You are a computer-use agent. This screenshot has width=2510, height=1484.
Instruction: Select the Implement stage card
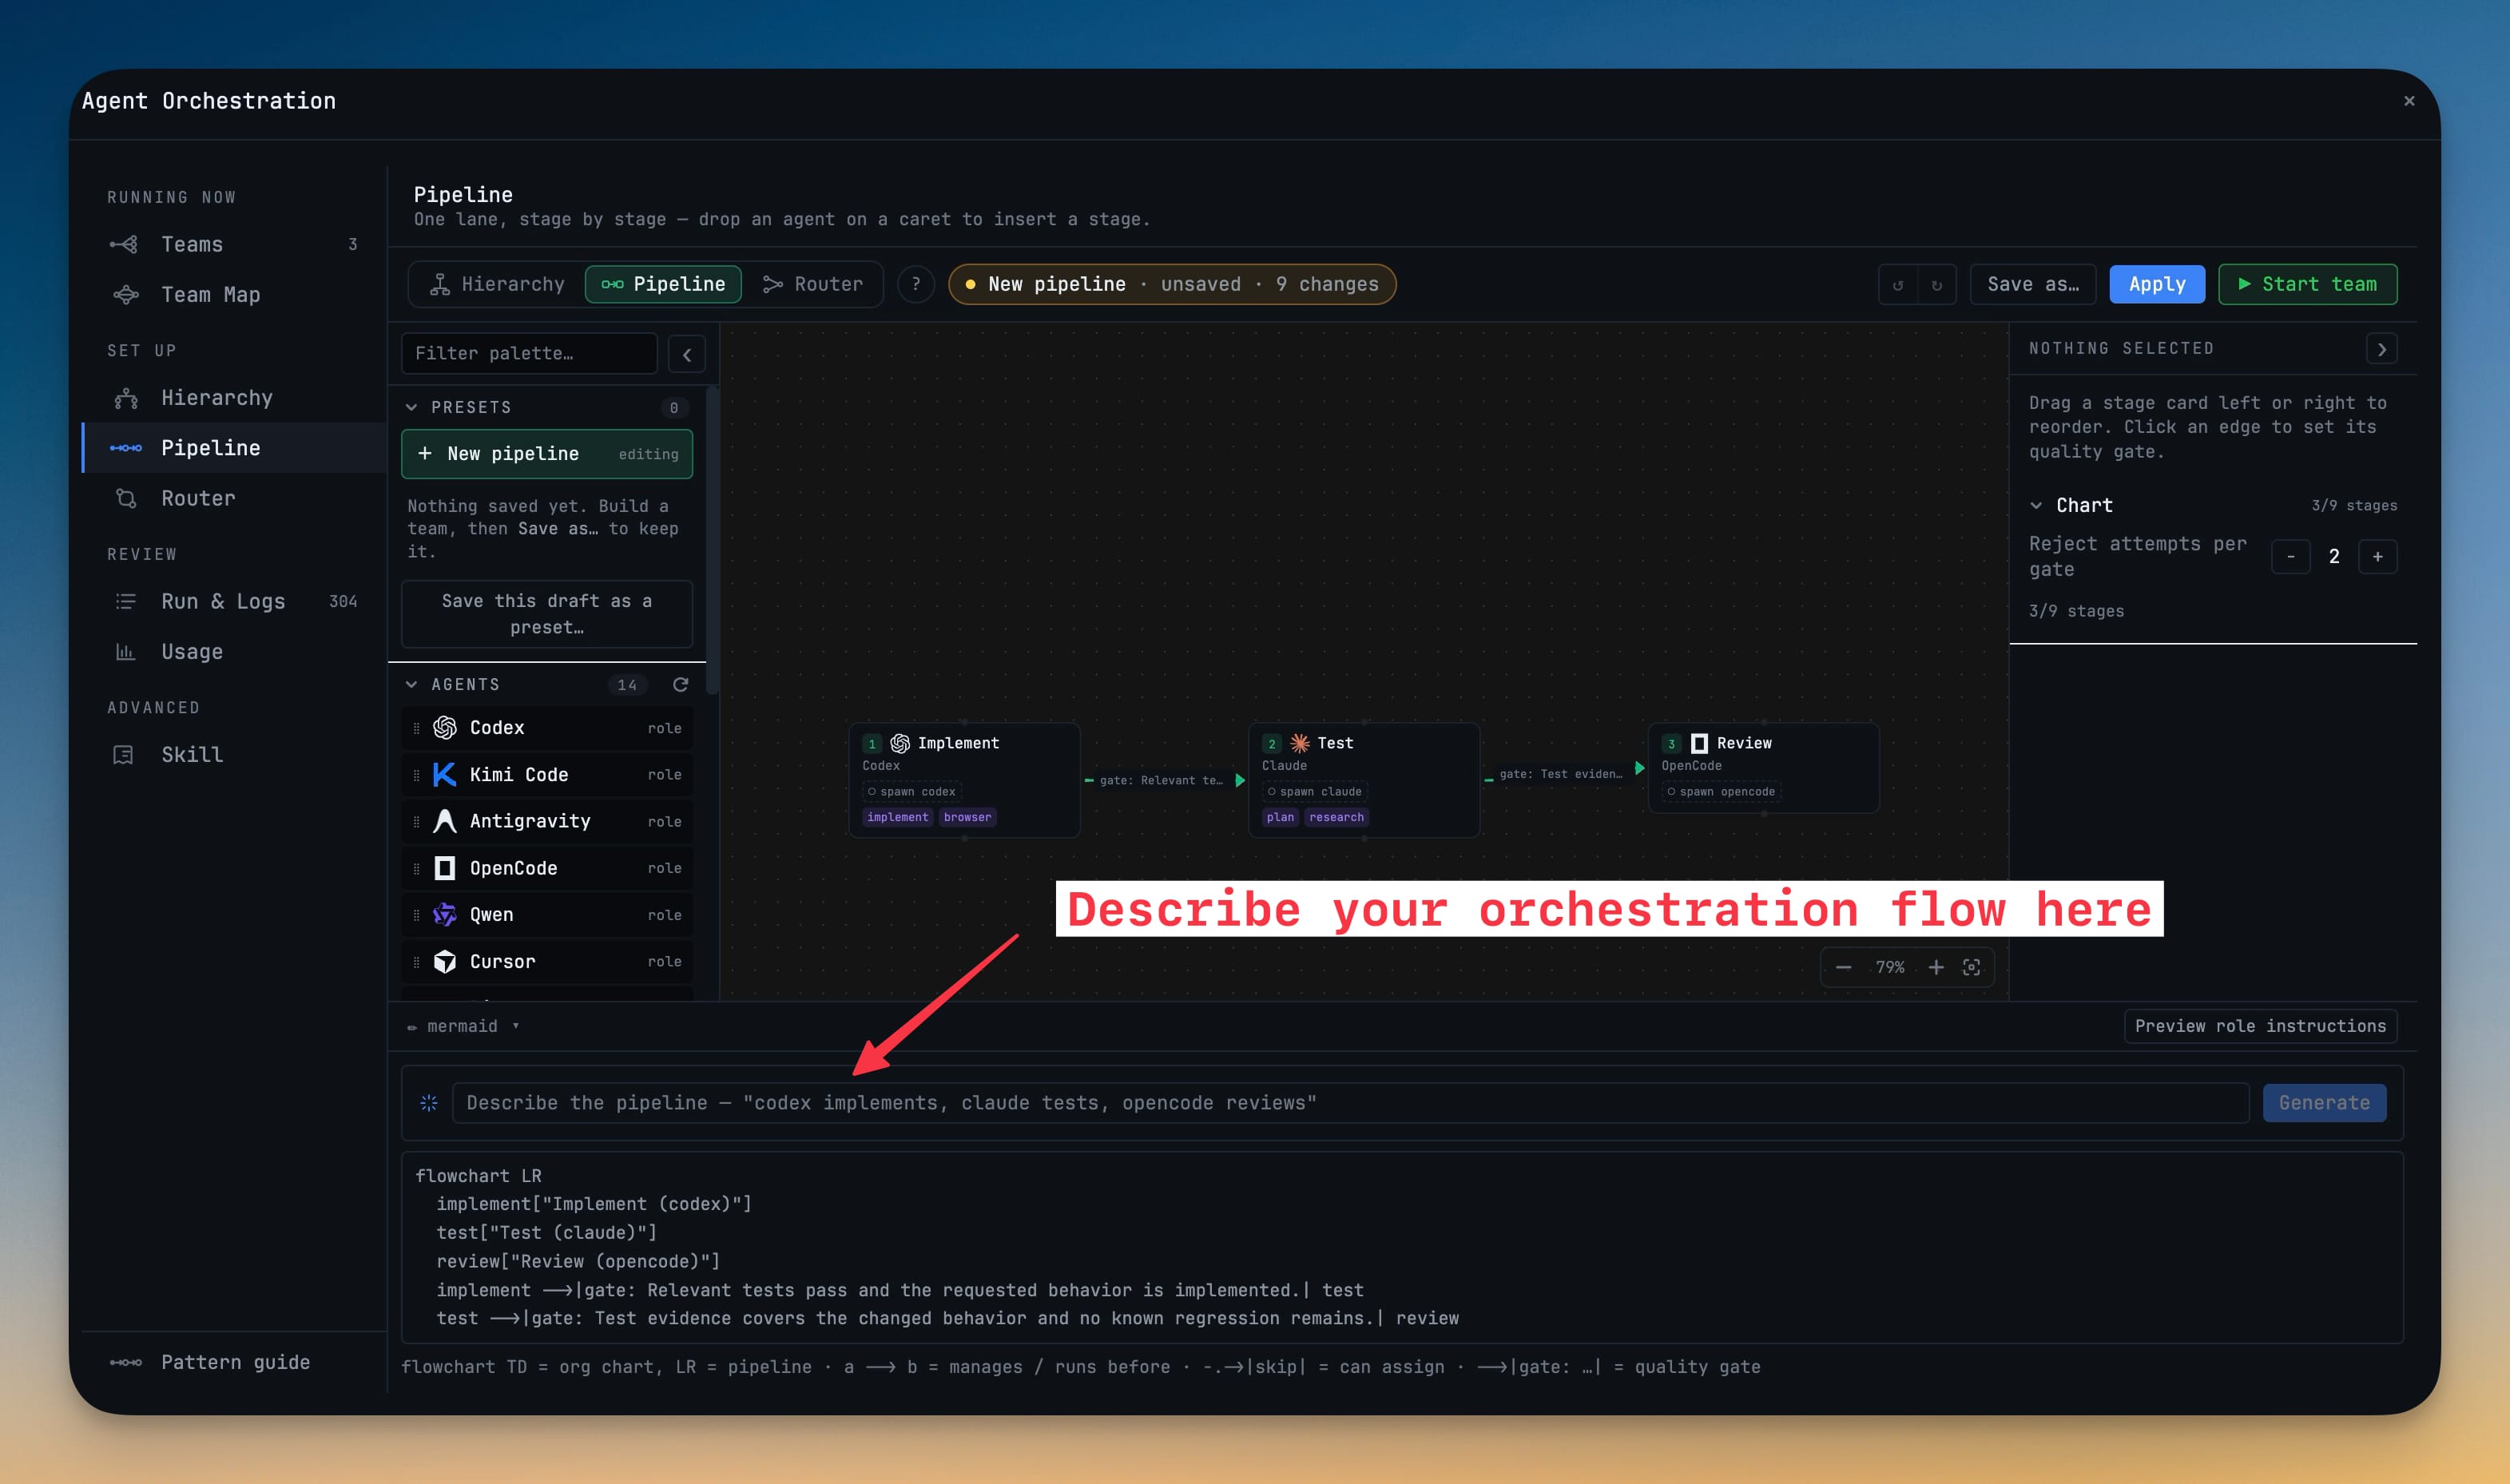[964, 779]
